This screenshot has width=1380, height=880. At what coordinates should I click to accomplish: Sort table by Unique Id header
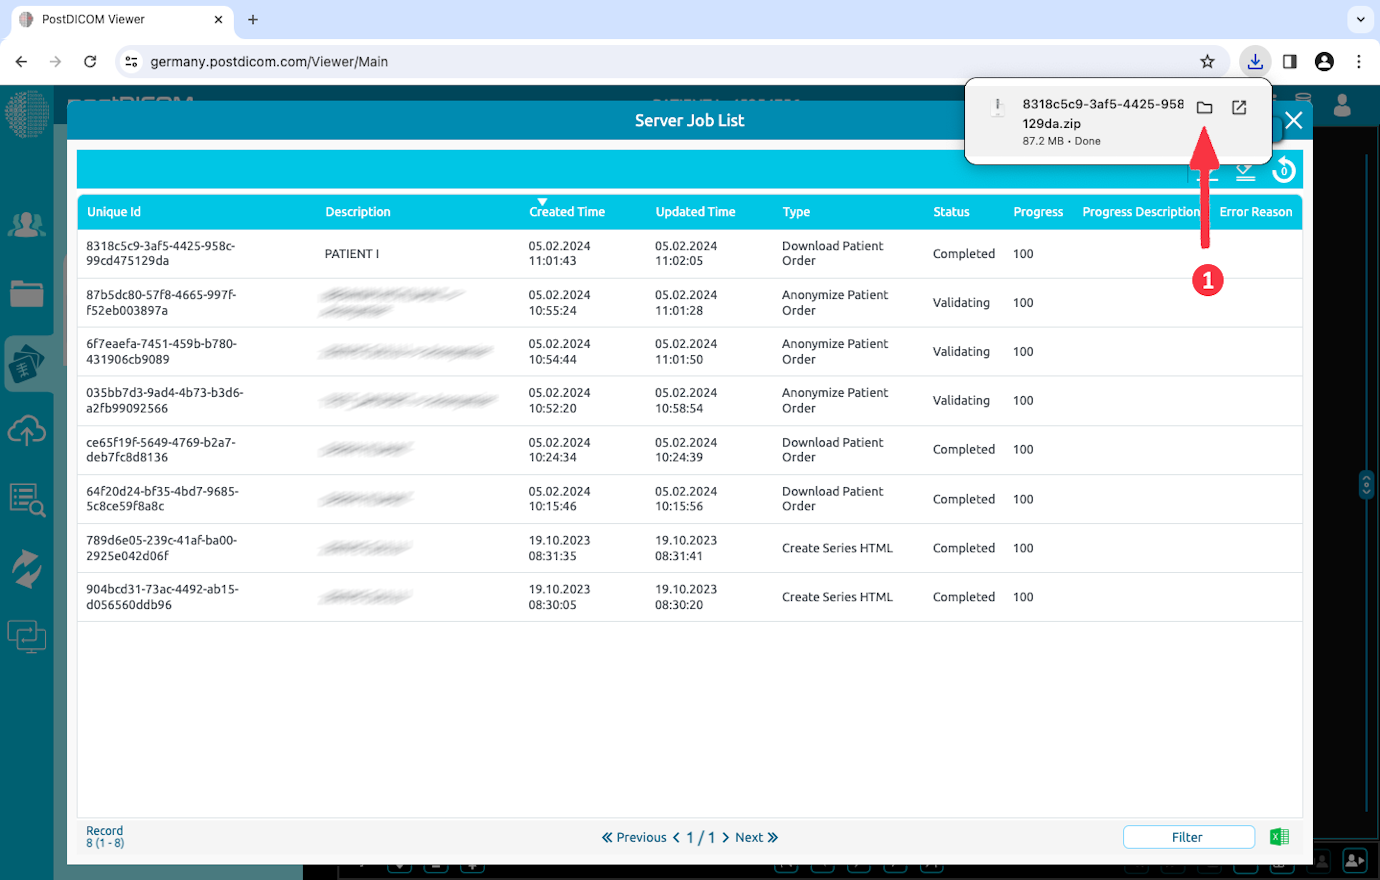114,212
